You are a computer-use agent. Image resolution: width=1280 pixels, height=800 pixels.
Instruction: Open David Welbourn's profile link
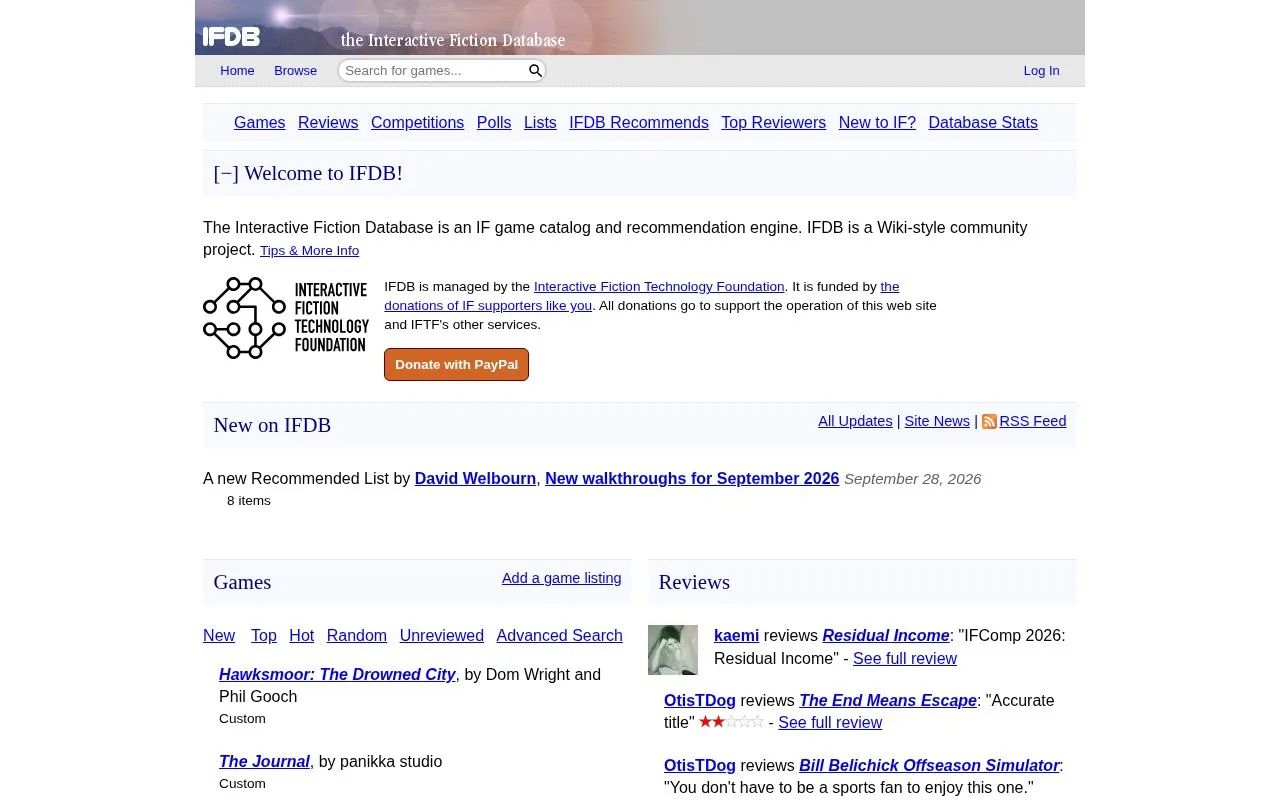tap(475, 478)
